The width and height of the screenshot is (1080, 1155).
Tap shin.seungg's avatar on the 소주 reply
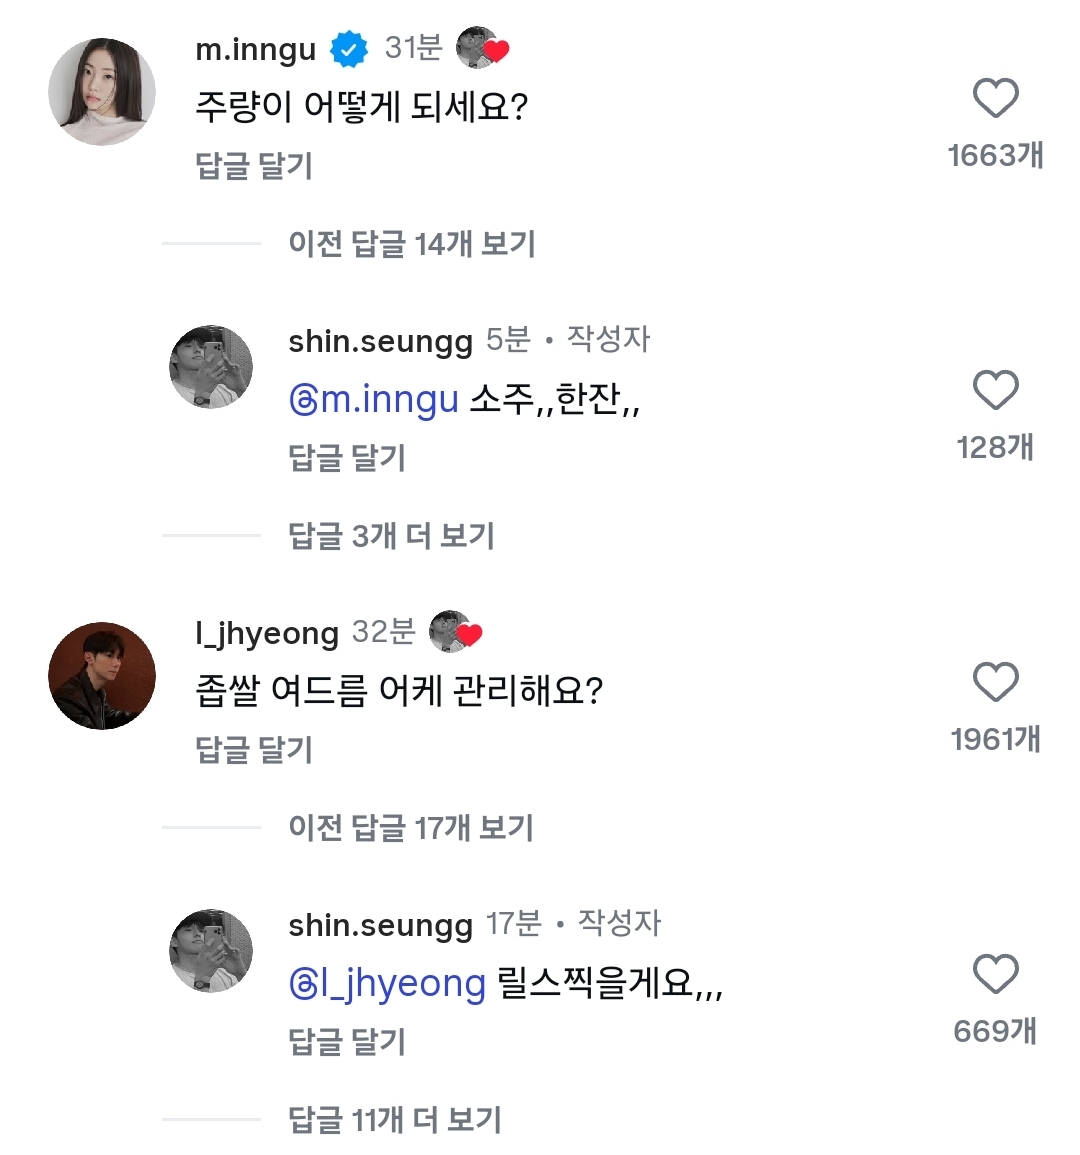pos(211,367)
